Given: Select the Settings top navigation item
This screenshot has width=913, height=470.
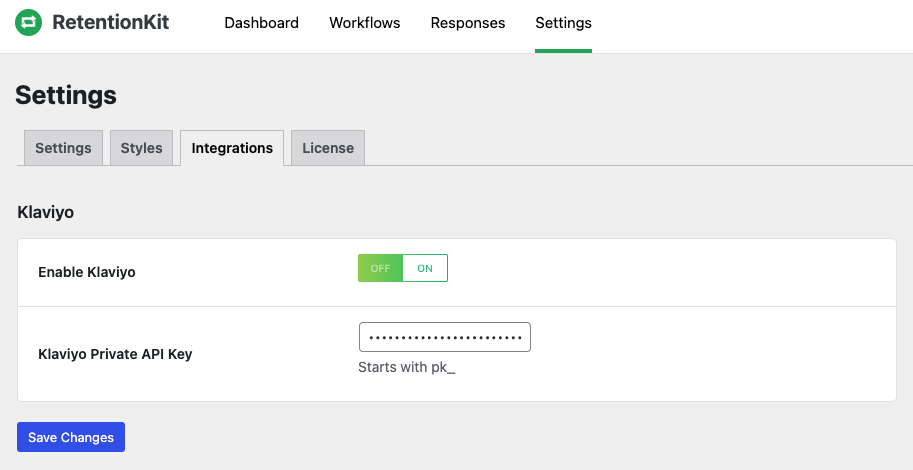Looking at the screenshot, I should tap(563, 23).
